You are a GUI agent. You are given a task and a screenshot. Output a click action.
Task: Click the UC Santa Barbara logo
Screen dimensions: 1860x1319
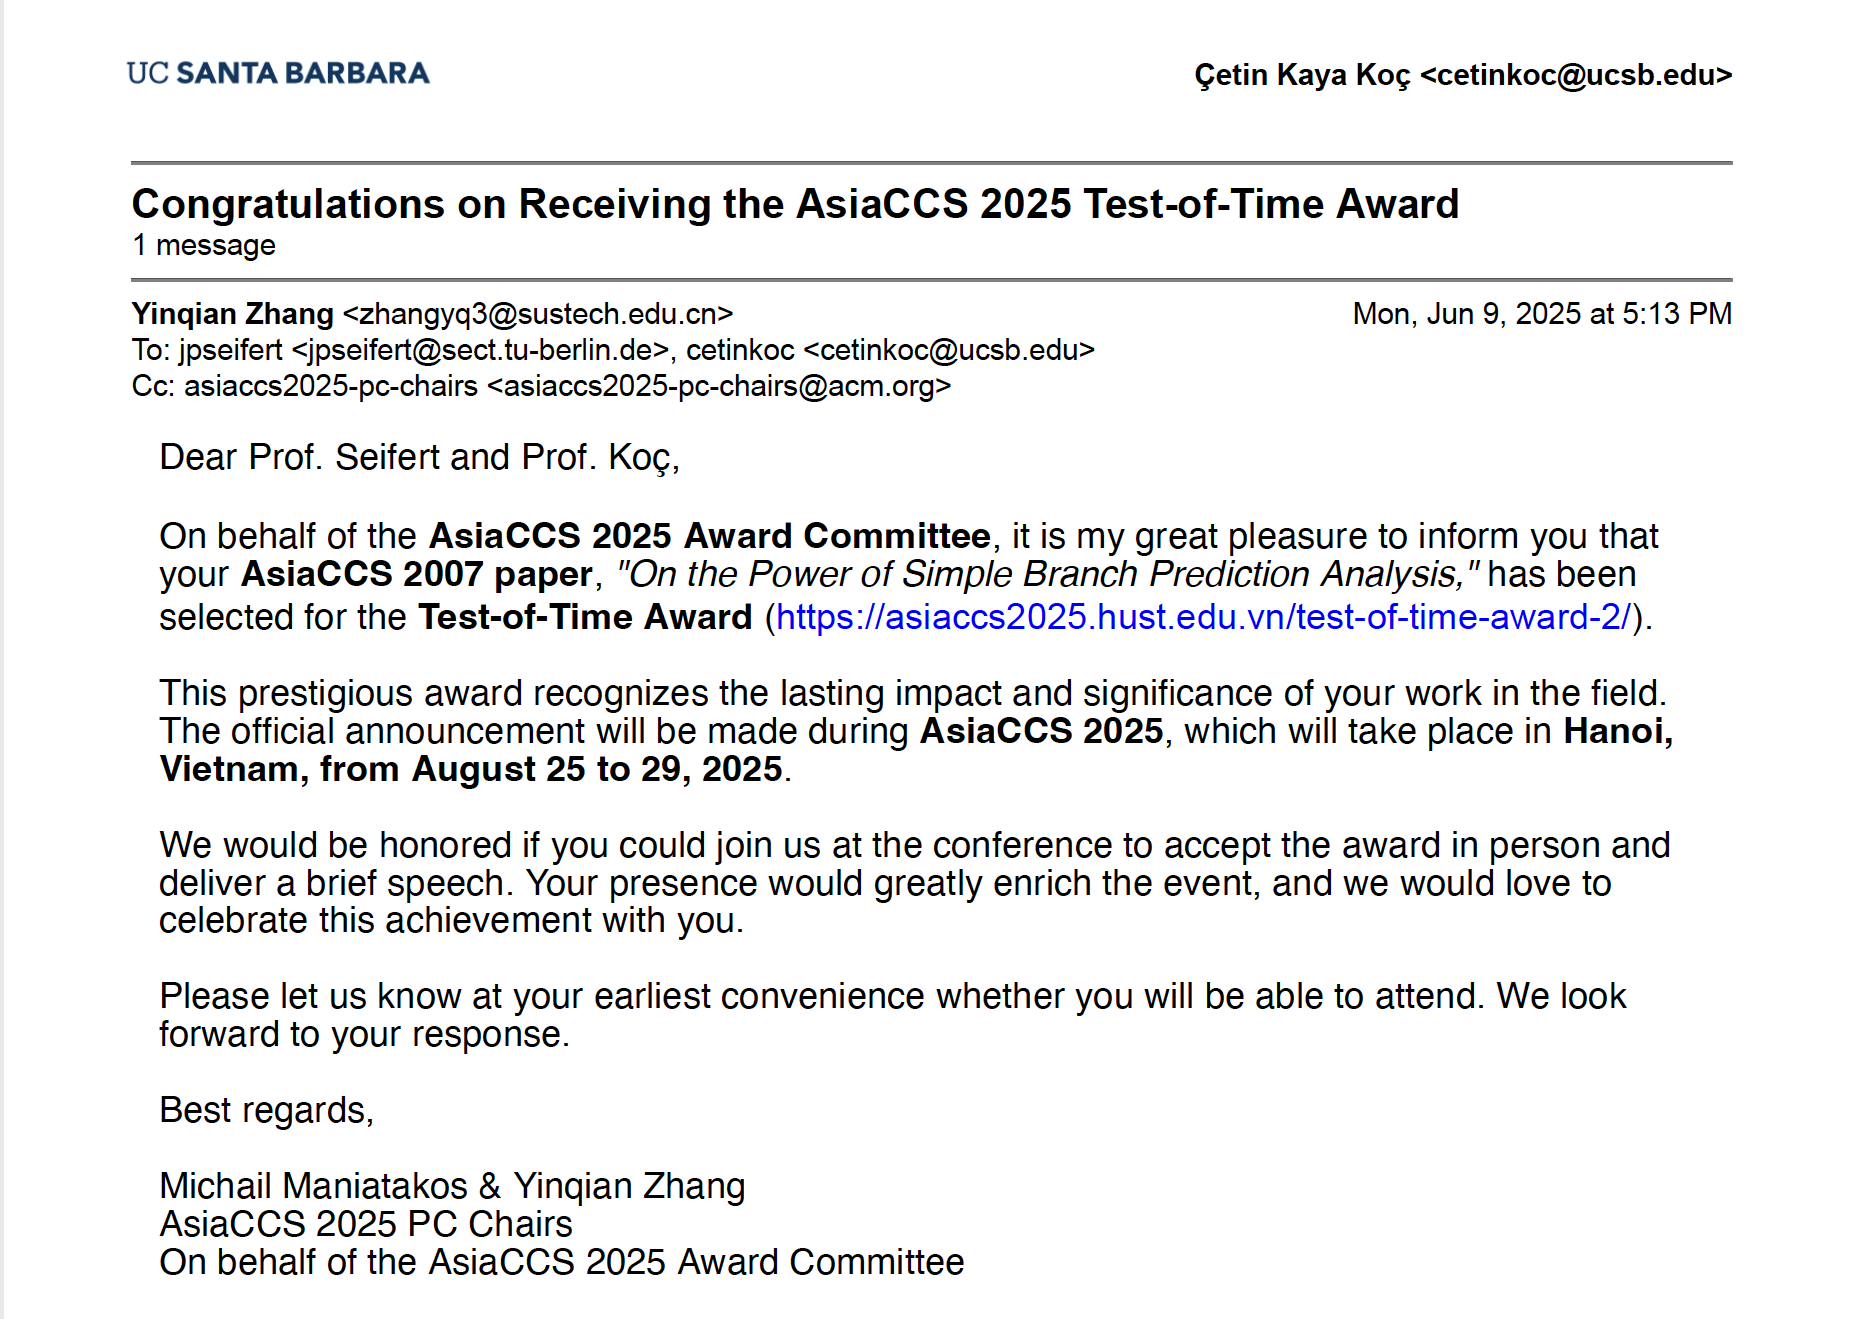[278, 73]
